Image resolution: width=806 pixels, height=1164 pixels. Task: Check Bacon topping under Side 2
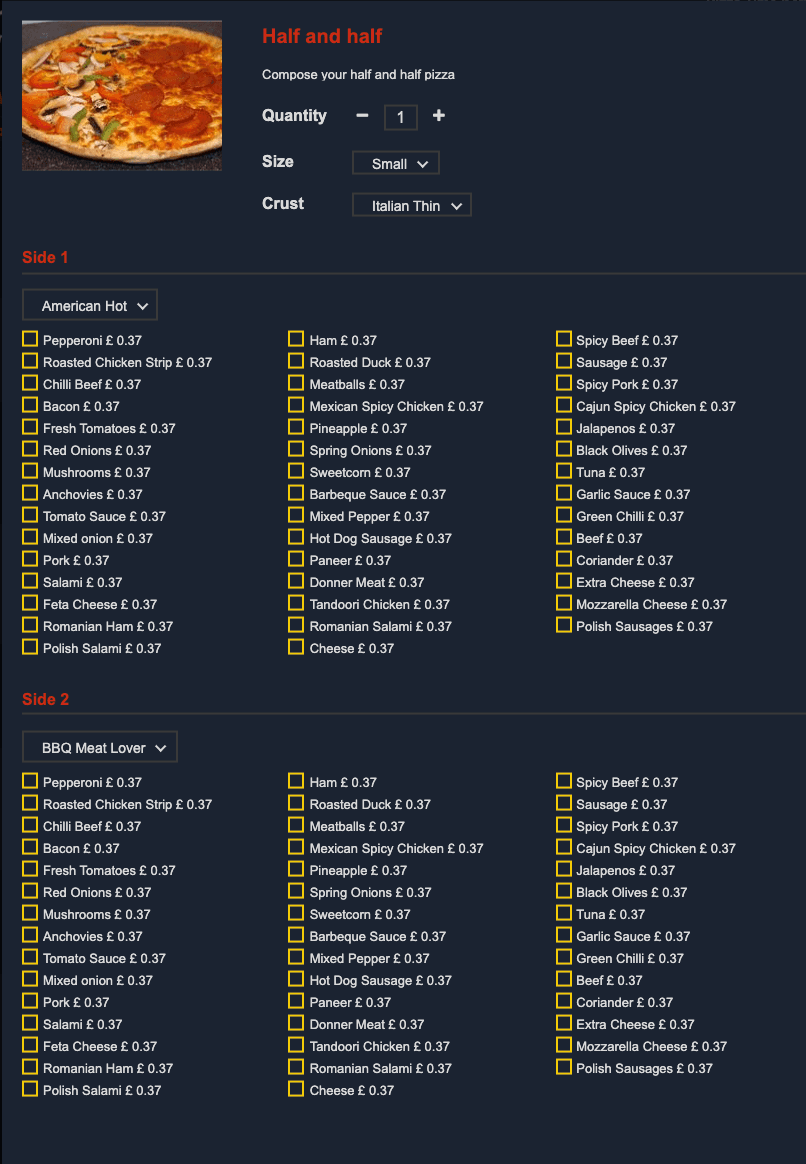point(30,847)
